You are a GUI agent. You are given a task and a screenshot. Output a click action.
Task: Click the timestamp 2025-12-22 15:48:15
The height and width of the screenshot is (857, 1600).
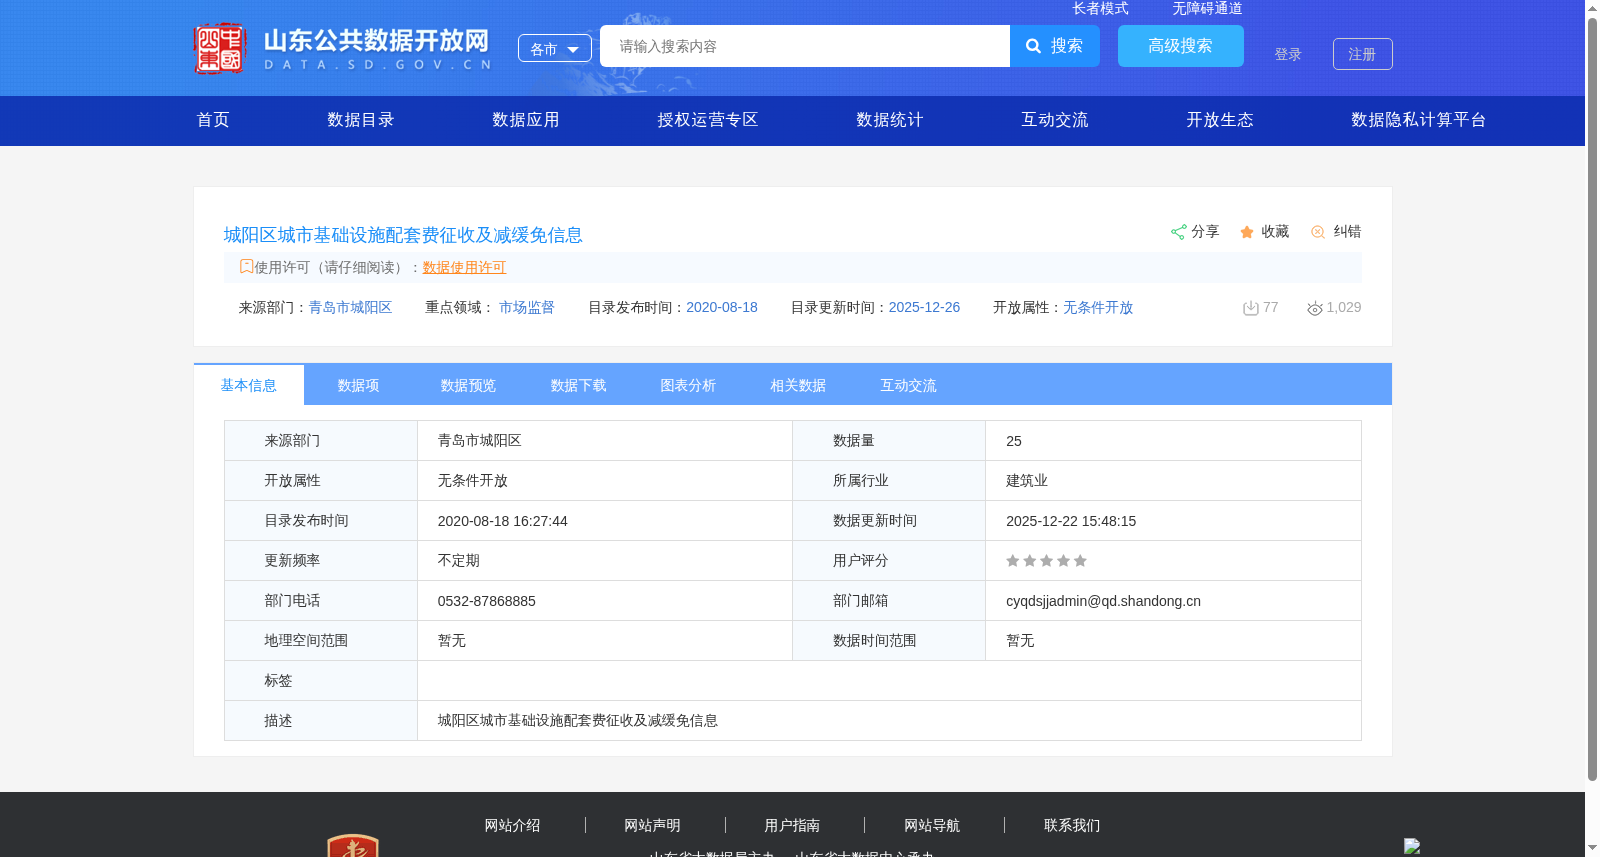coord(1071,521)
